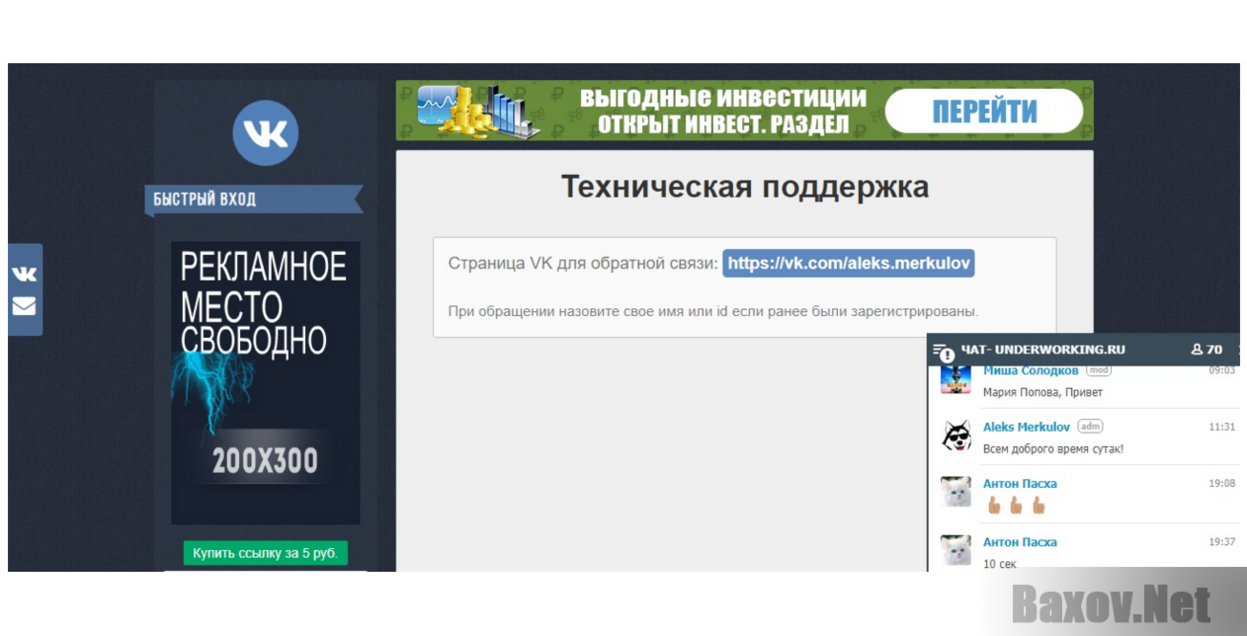Viewport: 1247px width, 636px height.
Task: Open Антон Пасха name above thumbs-up message
Action: 1019,484
